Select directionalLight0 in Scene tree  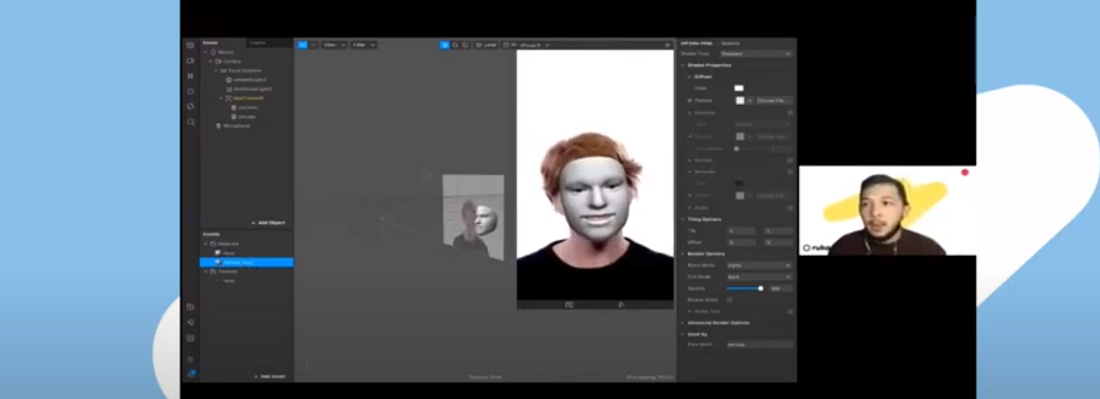252,89
